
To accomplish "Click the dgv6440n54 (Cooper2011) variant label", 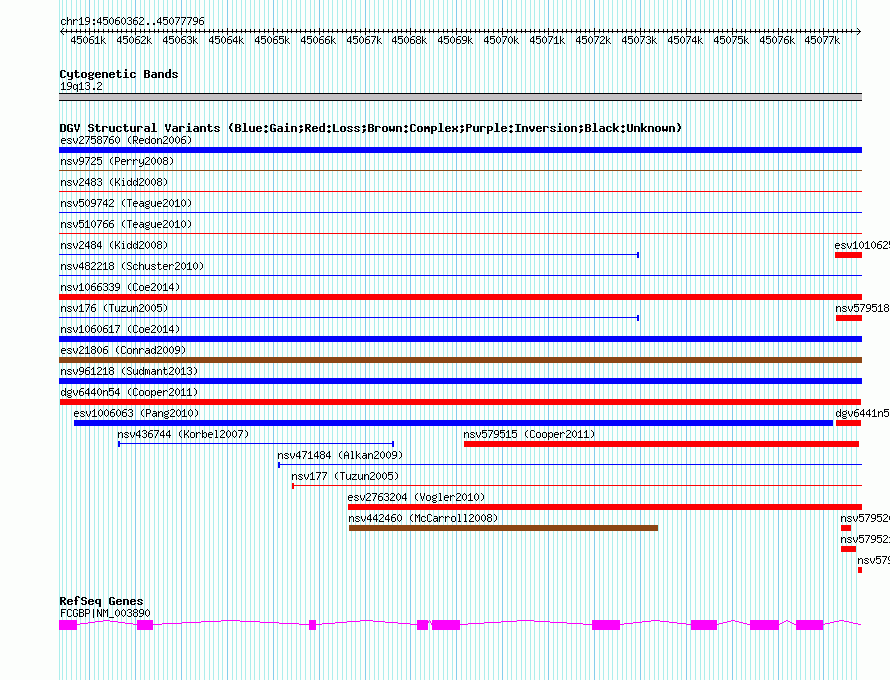I will (128, 393).
